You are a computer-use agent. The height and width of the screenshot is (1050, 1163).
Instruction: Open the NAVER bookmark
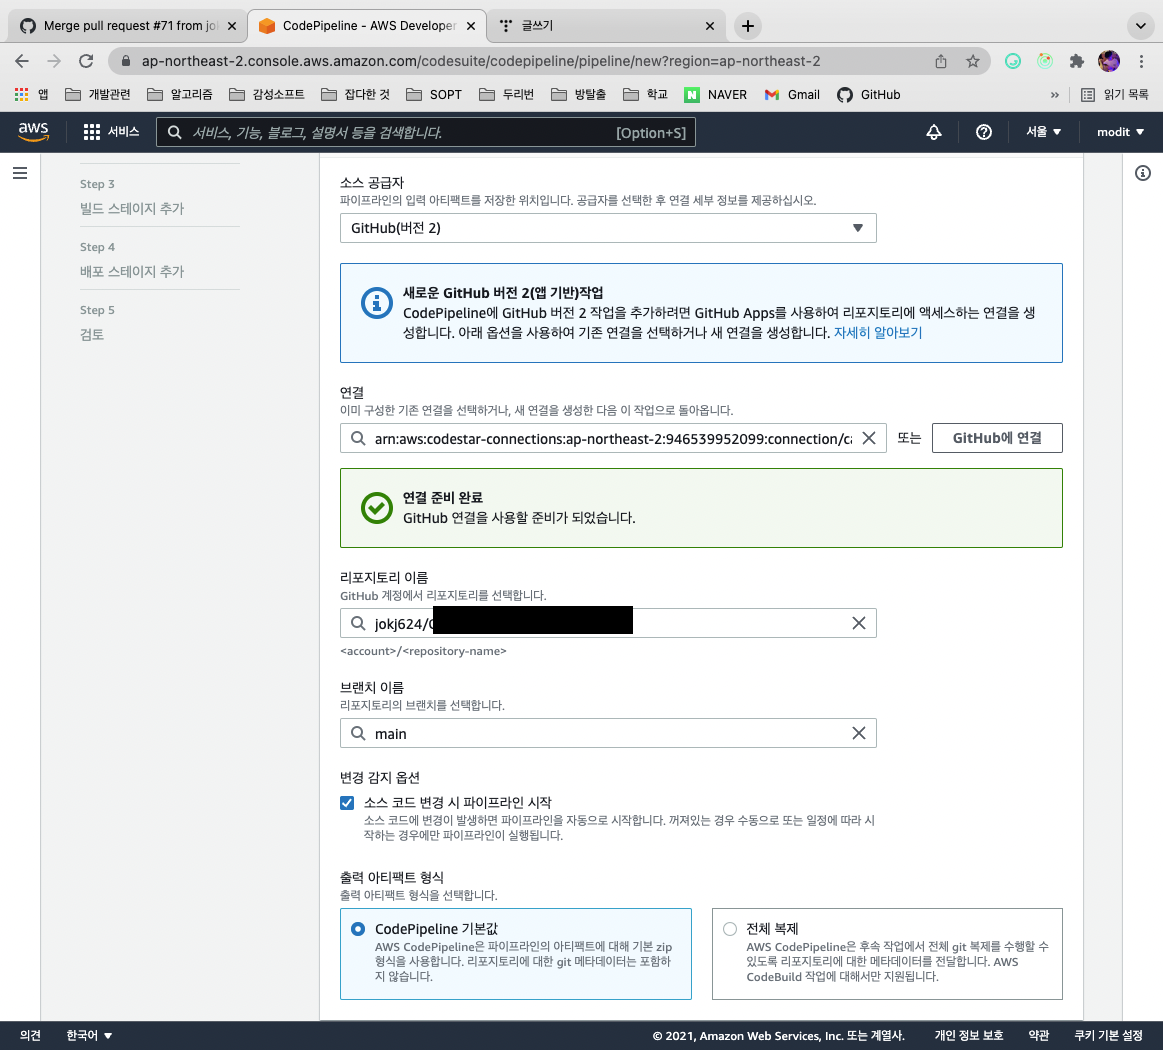pyautogui.click(x=715, y=94)
